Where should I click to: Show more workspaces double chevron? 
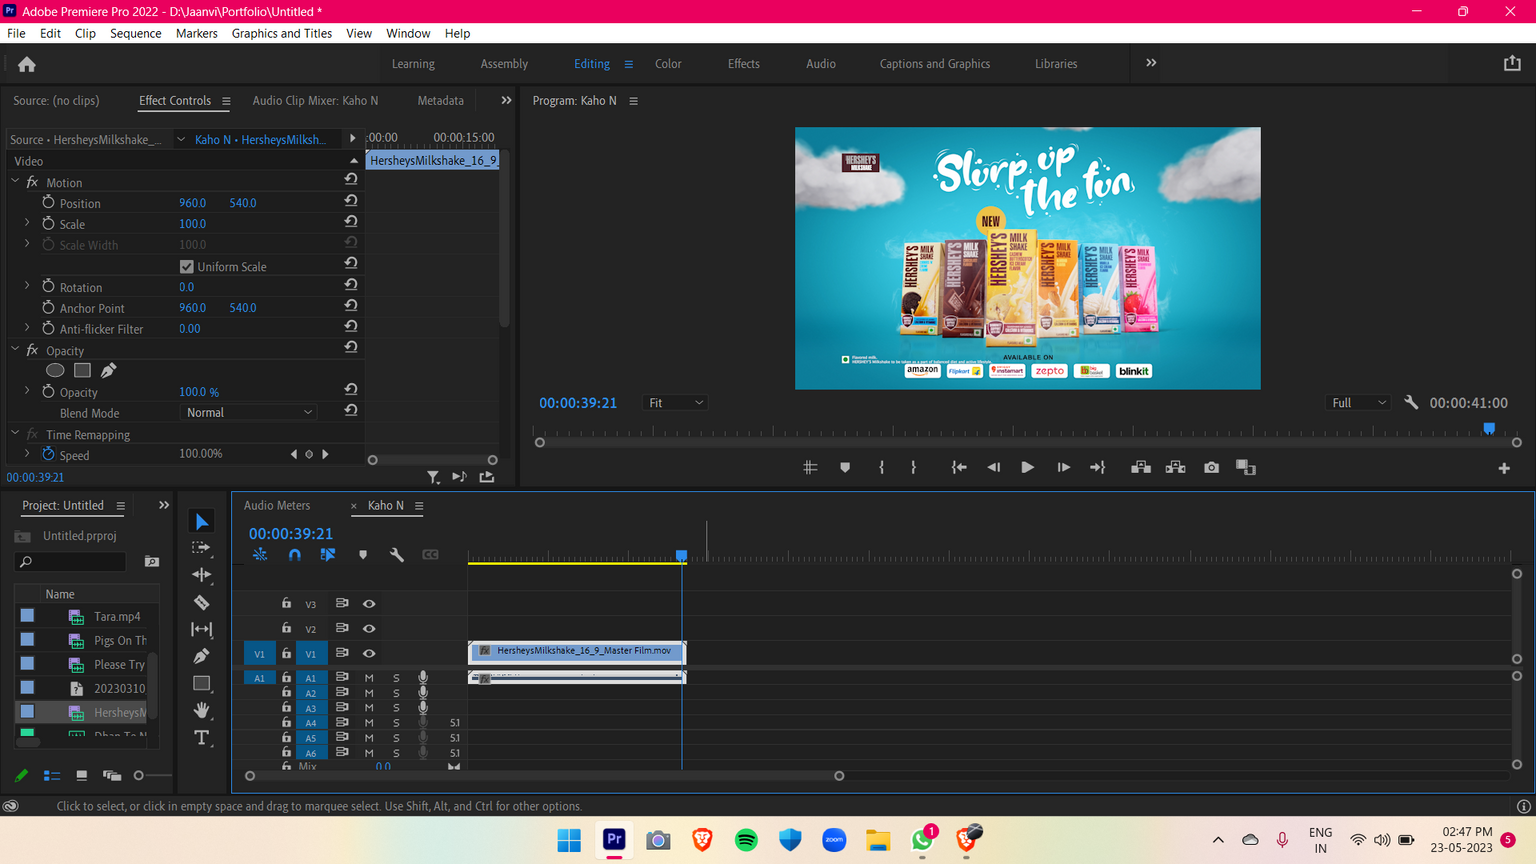coord(1151,63)
